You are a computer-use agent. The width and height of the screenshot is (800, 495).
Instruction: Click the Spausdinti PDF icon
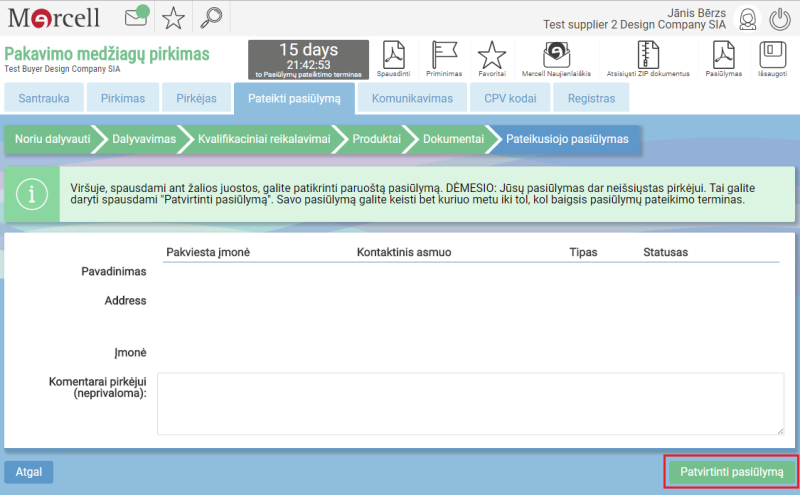[393, 55]
